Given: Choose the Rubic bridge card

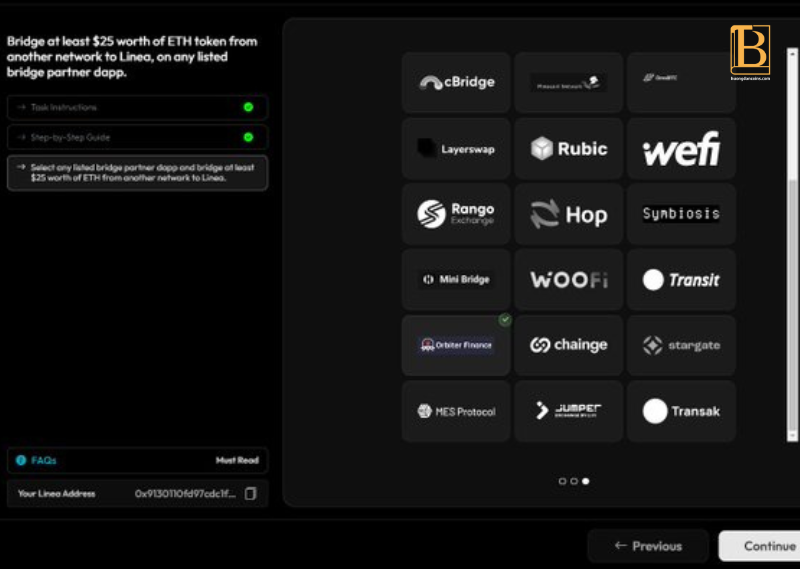Looking at the screenshot, I should pyautogui.click(x=568, y=149).
